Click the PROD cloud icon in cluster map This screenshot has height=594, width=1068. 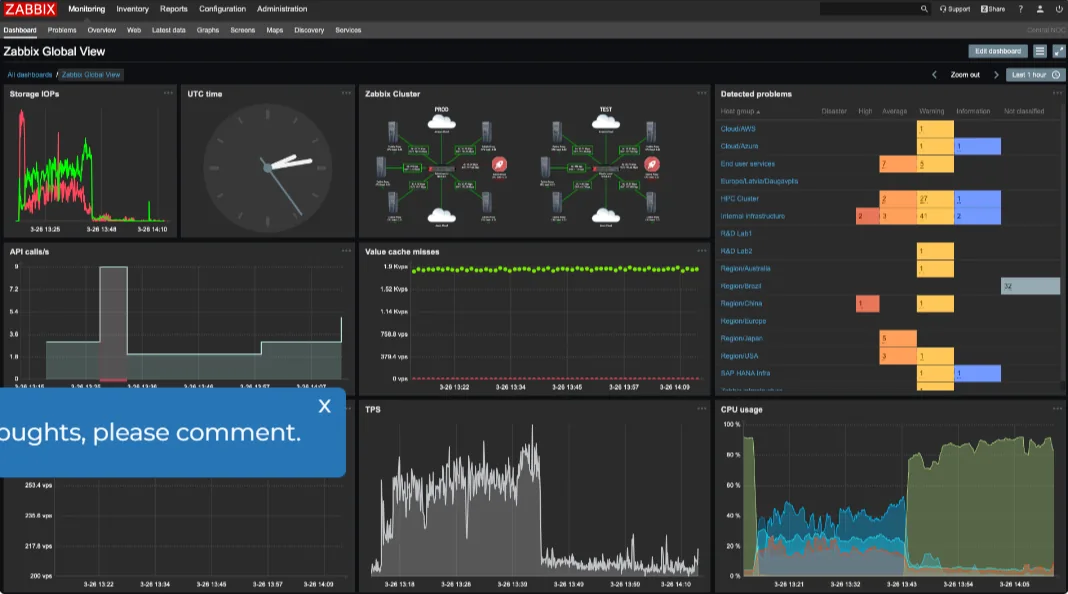(x=441, y=123)
